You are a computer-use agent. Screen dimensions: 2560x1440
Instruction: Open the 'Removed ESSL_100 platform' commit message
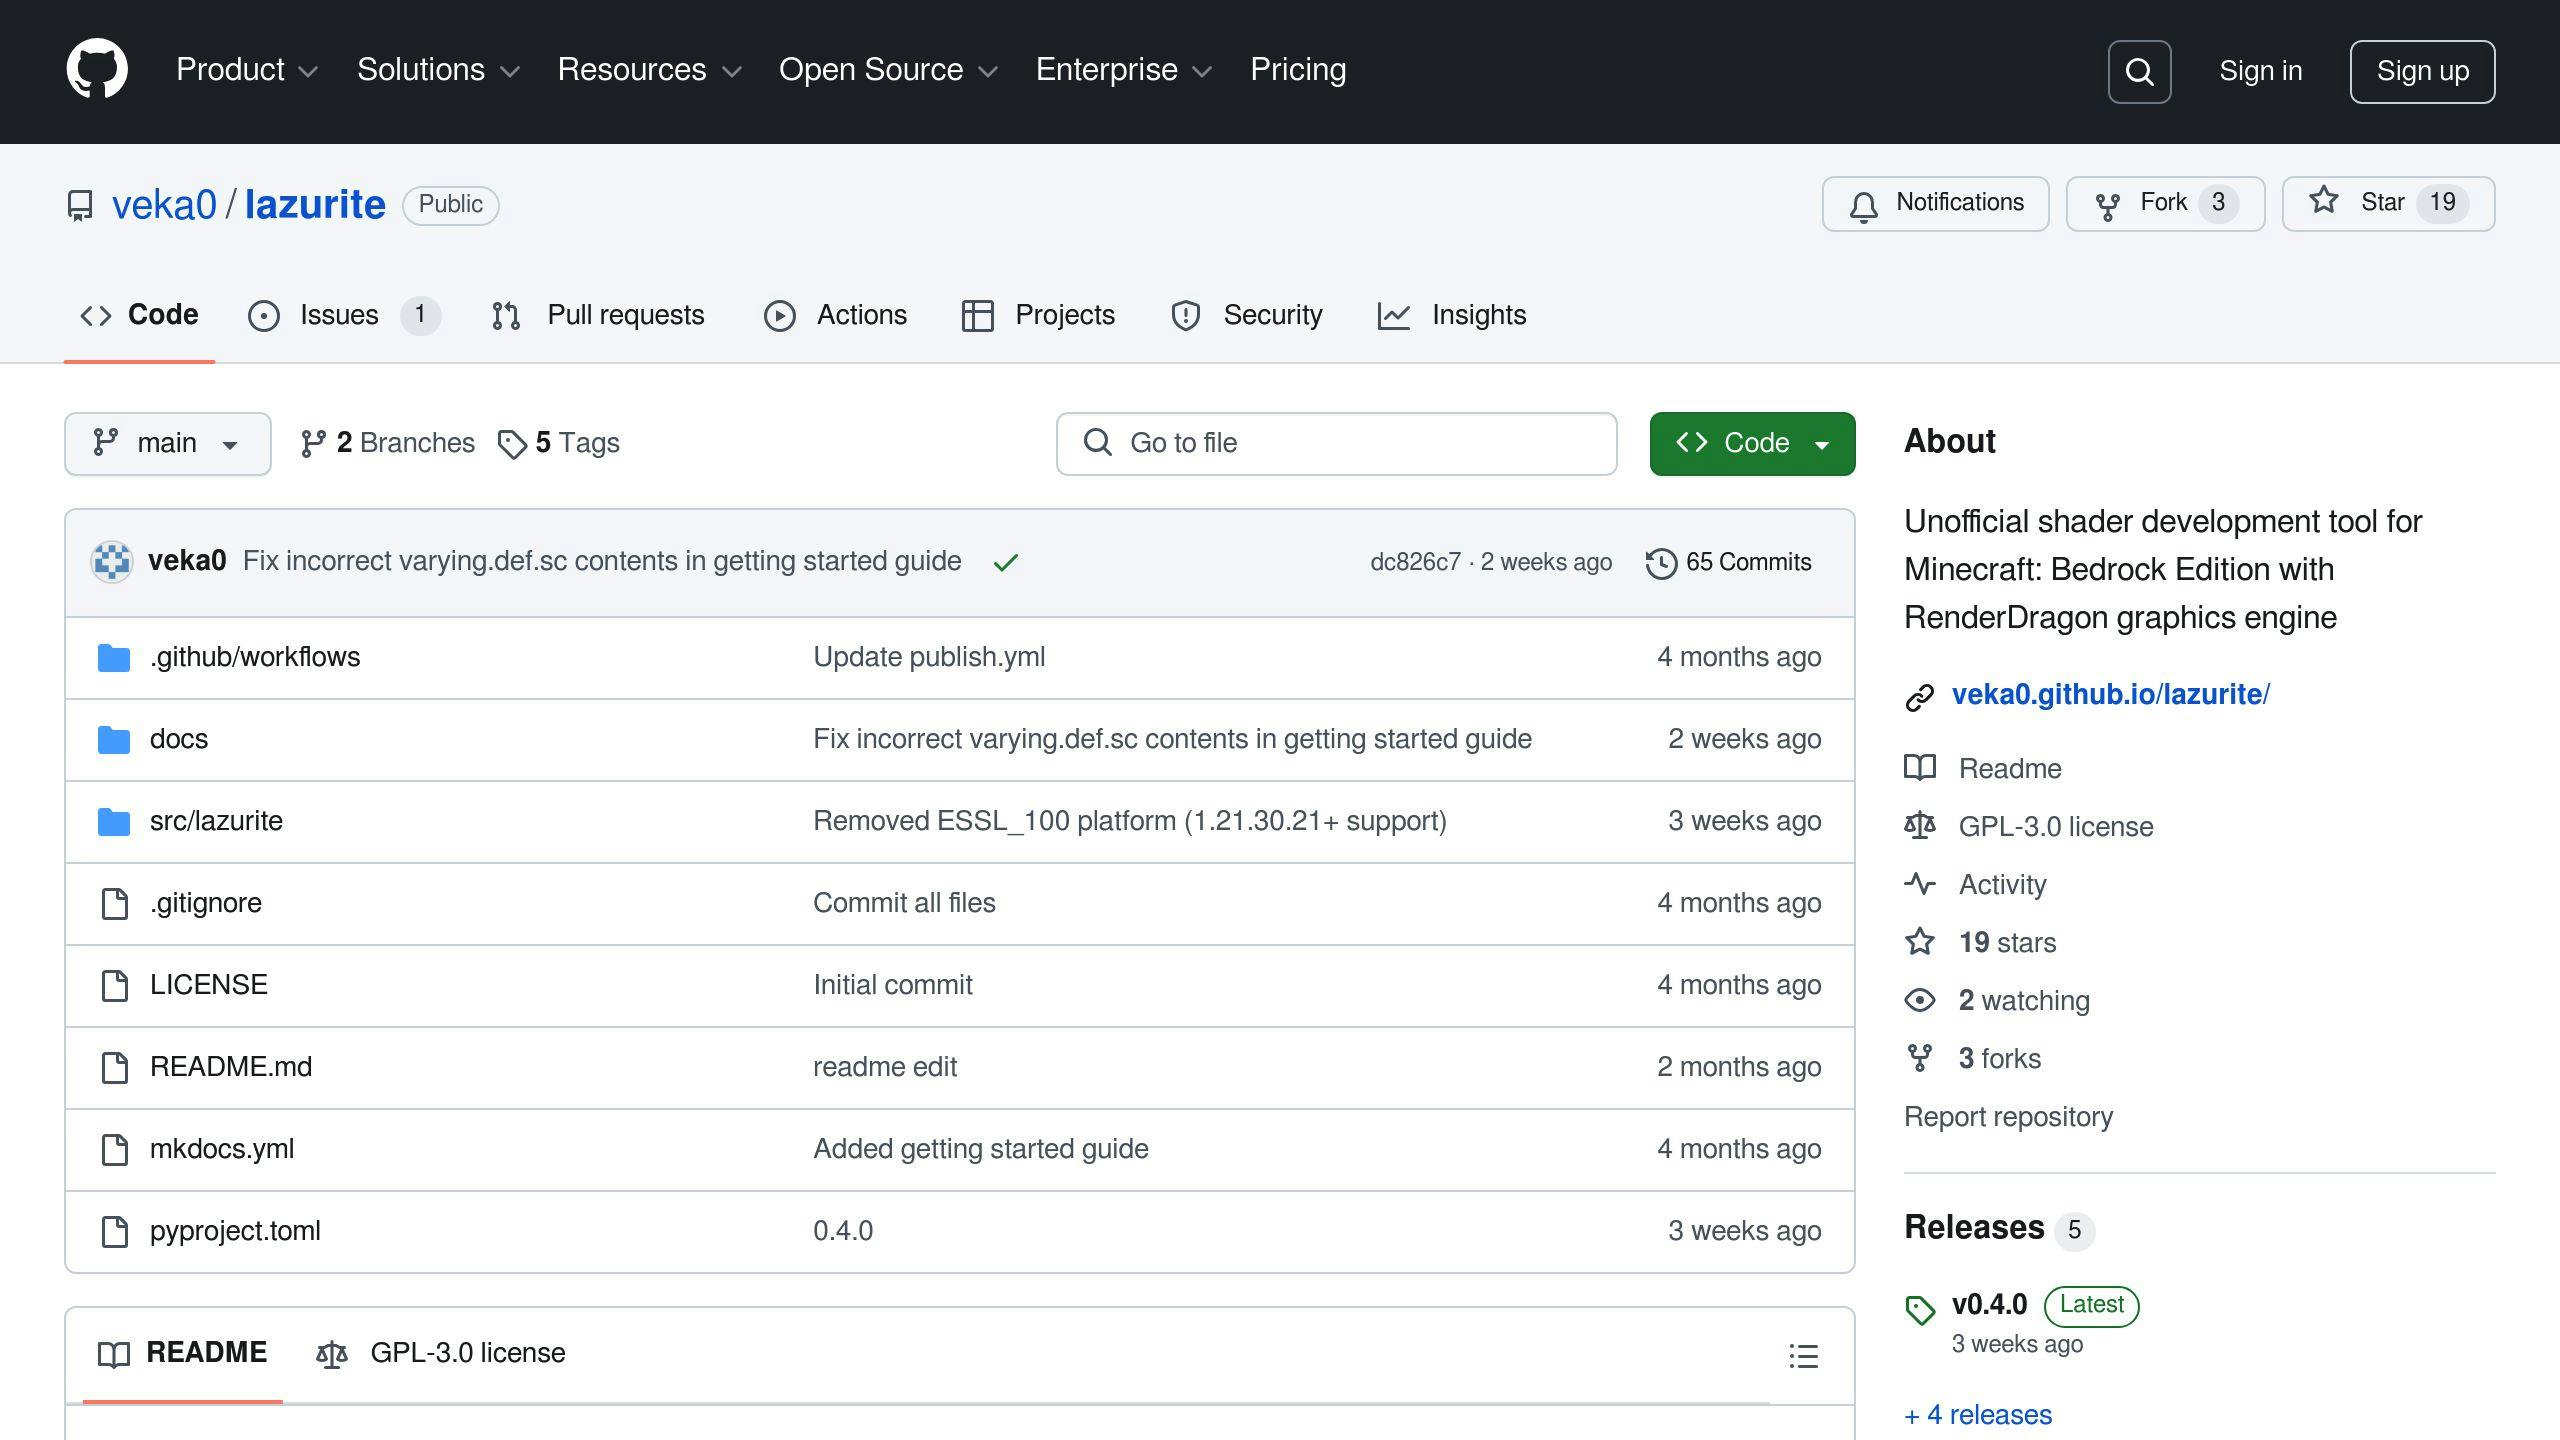pos(1130,821)
